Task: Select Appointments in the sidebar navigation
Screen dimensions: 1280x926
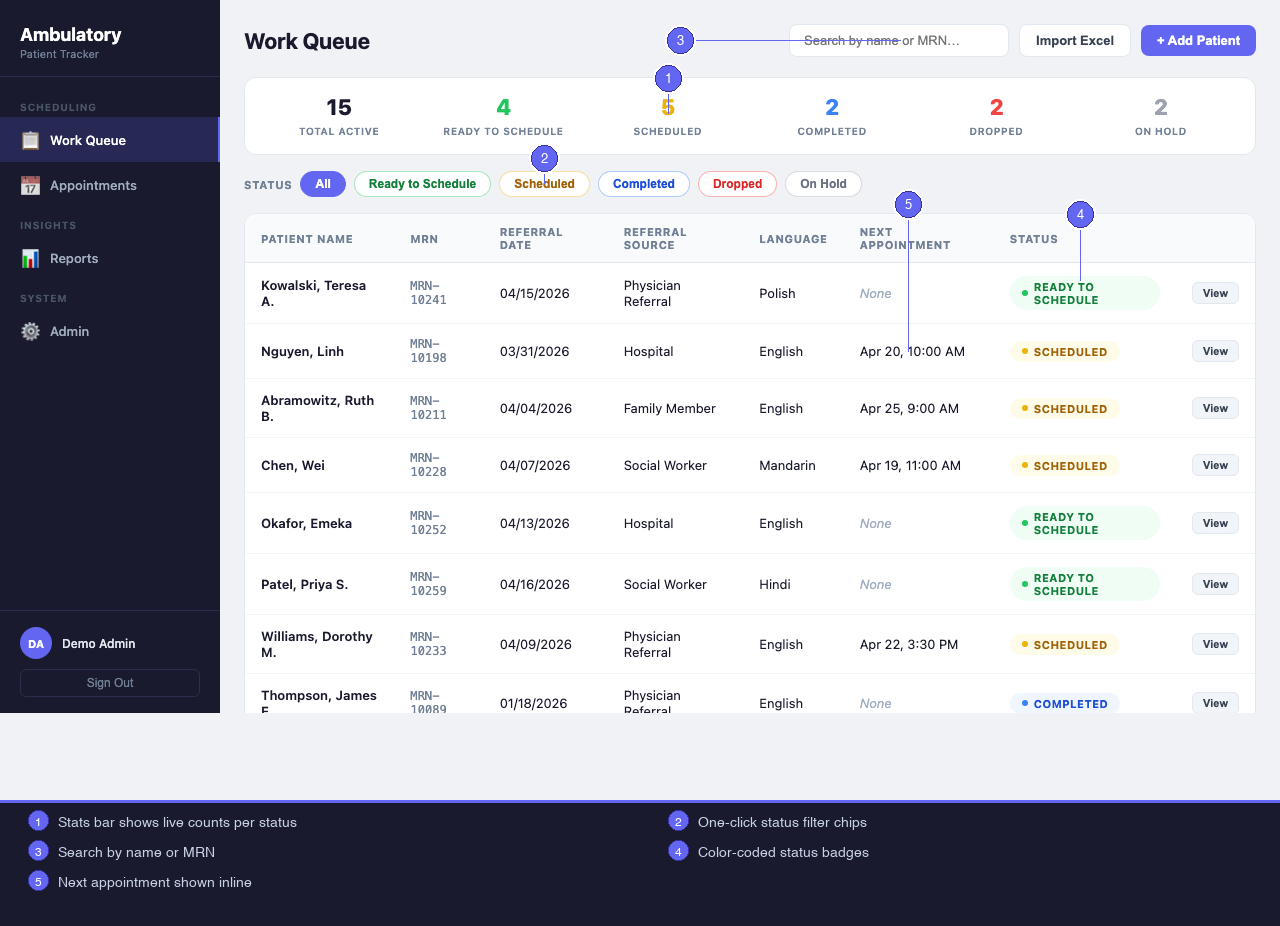Action: pyautogui.click(x=95, y=185)
